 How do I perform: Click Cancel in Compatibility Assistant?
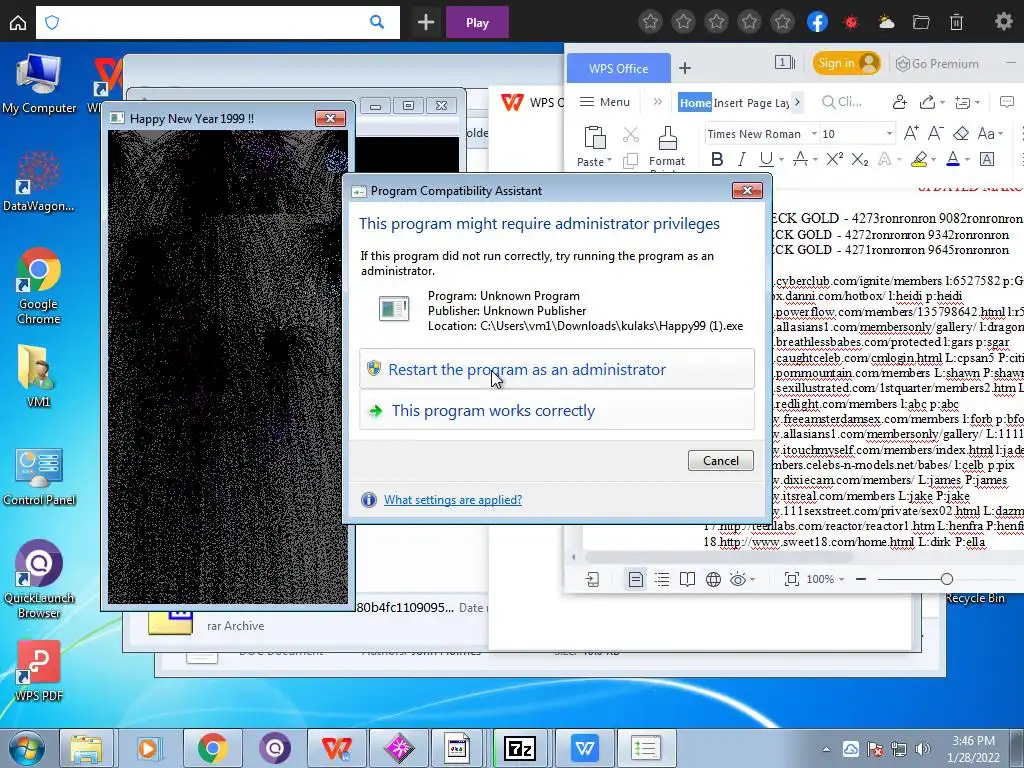720,460
